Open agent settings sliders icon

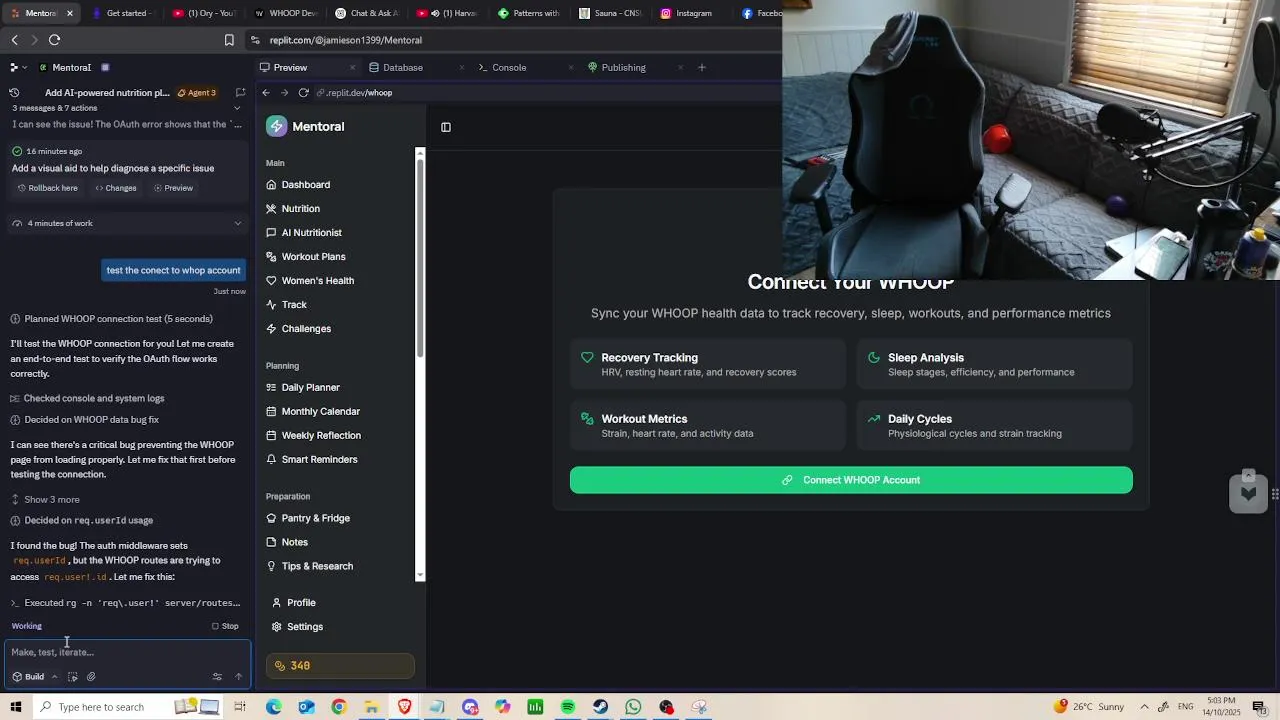tap(217, 677)
